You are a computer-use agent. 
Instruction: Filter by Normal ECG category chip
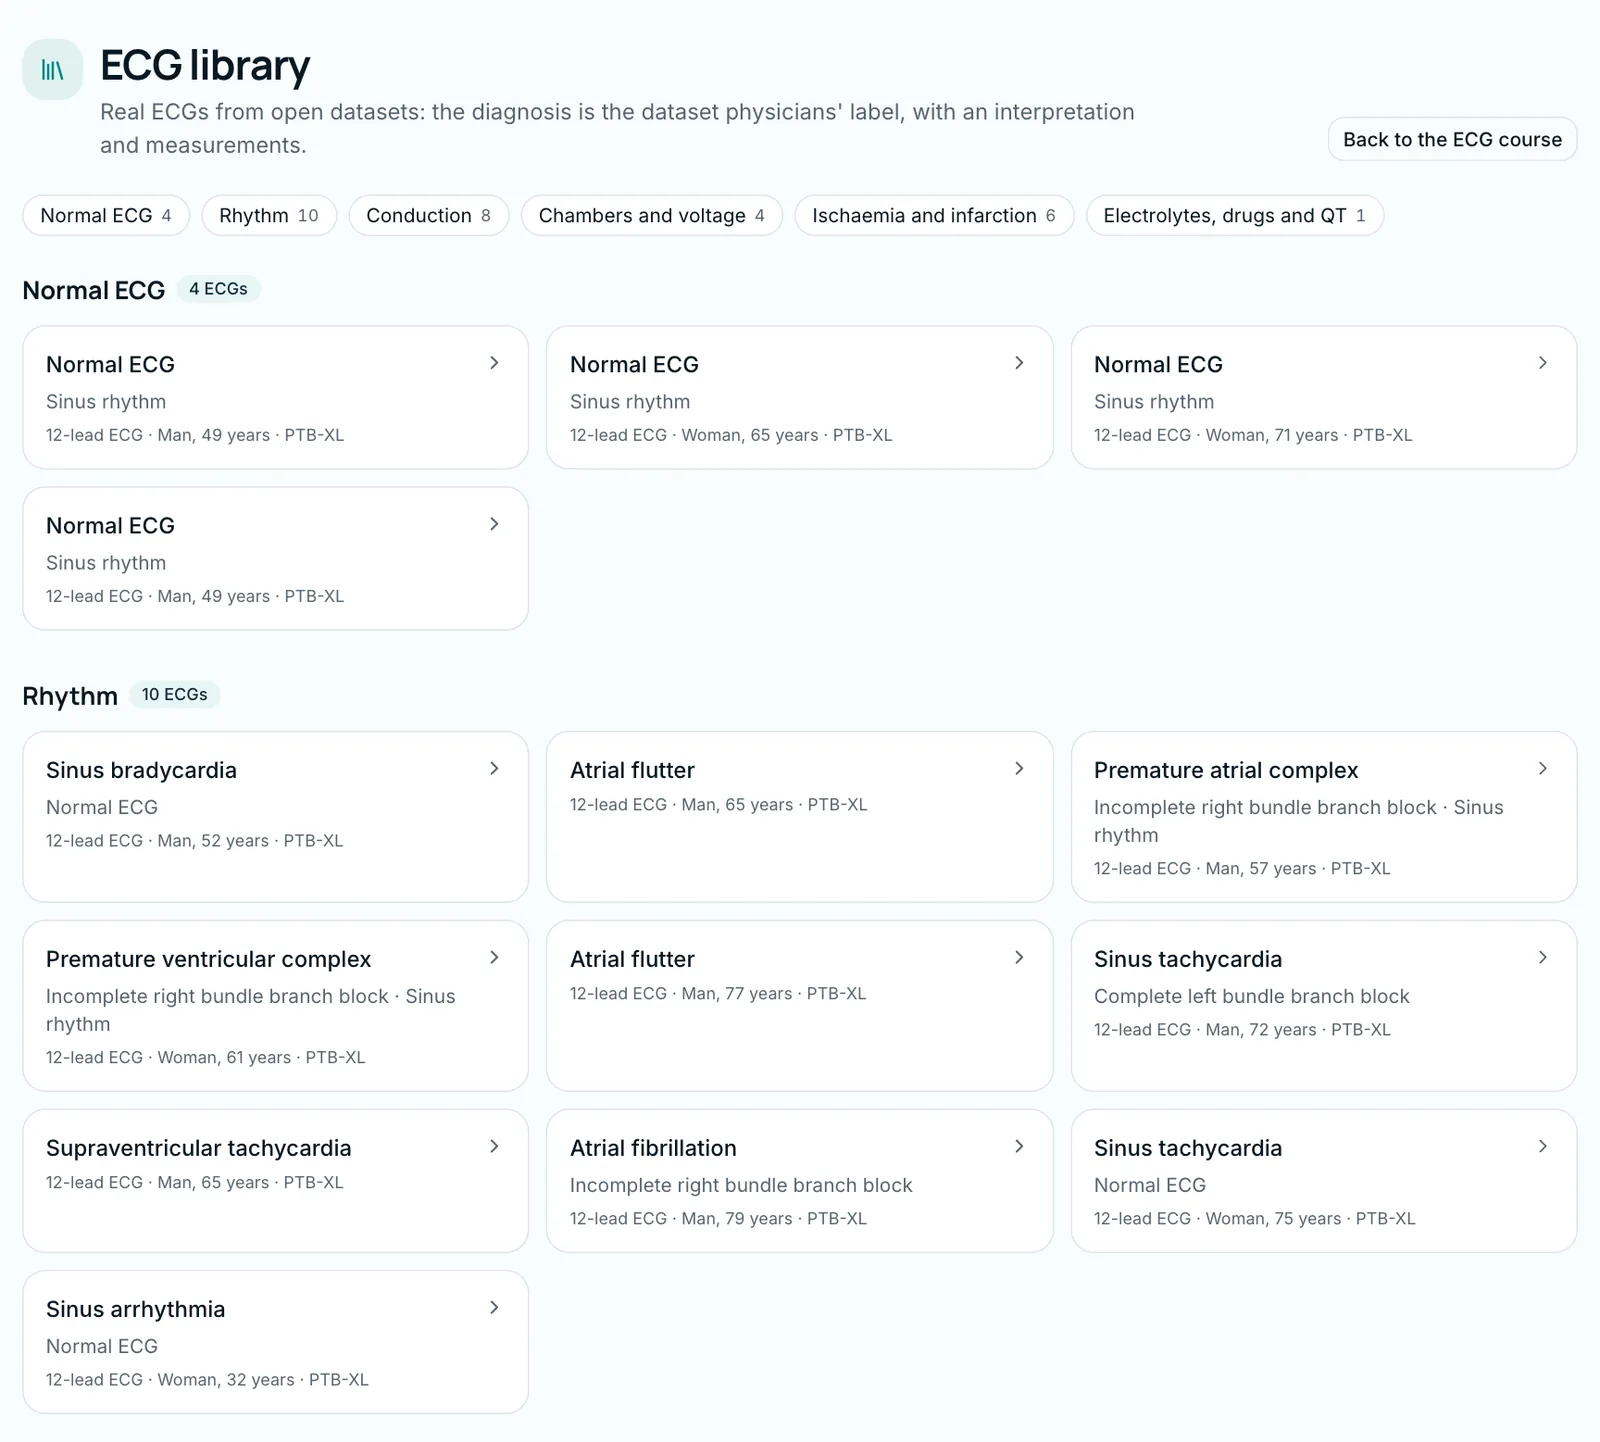106,215
